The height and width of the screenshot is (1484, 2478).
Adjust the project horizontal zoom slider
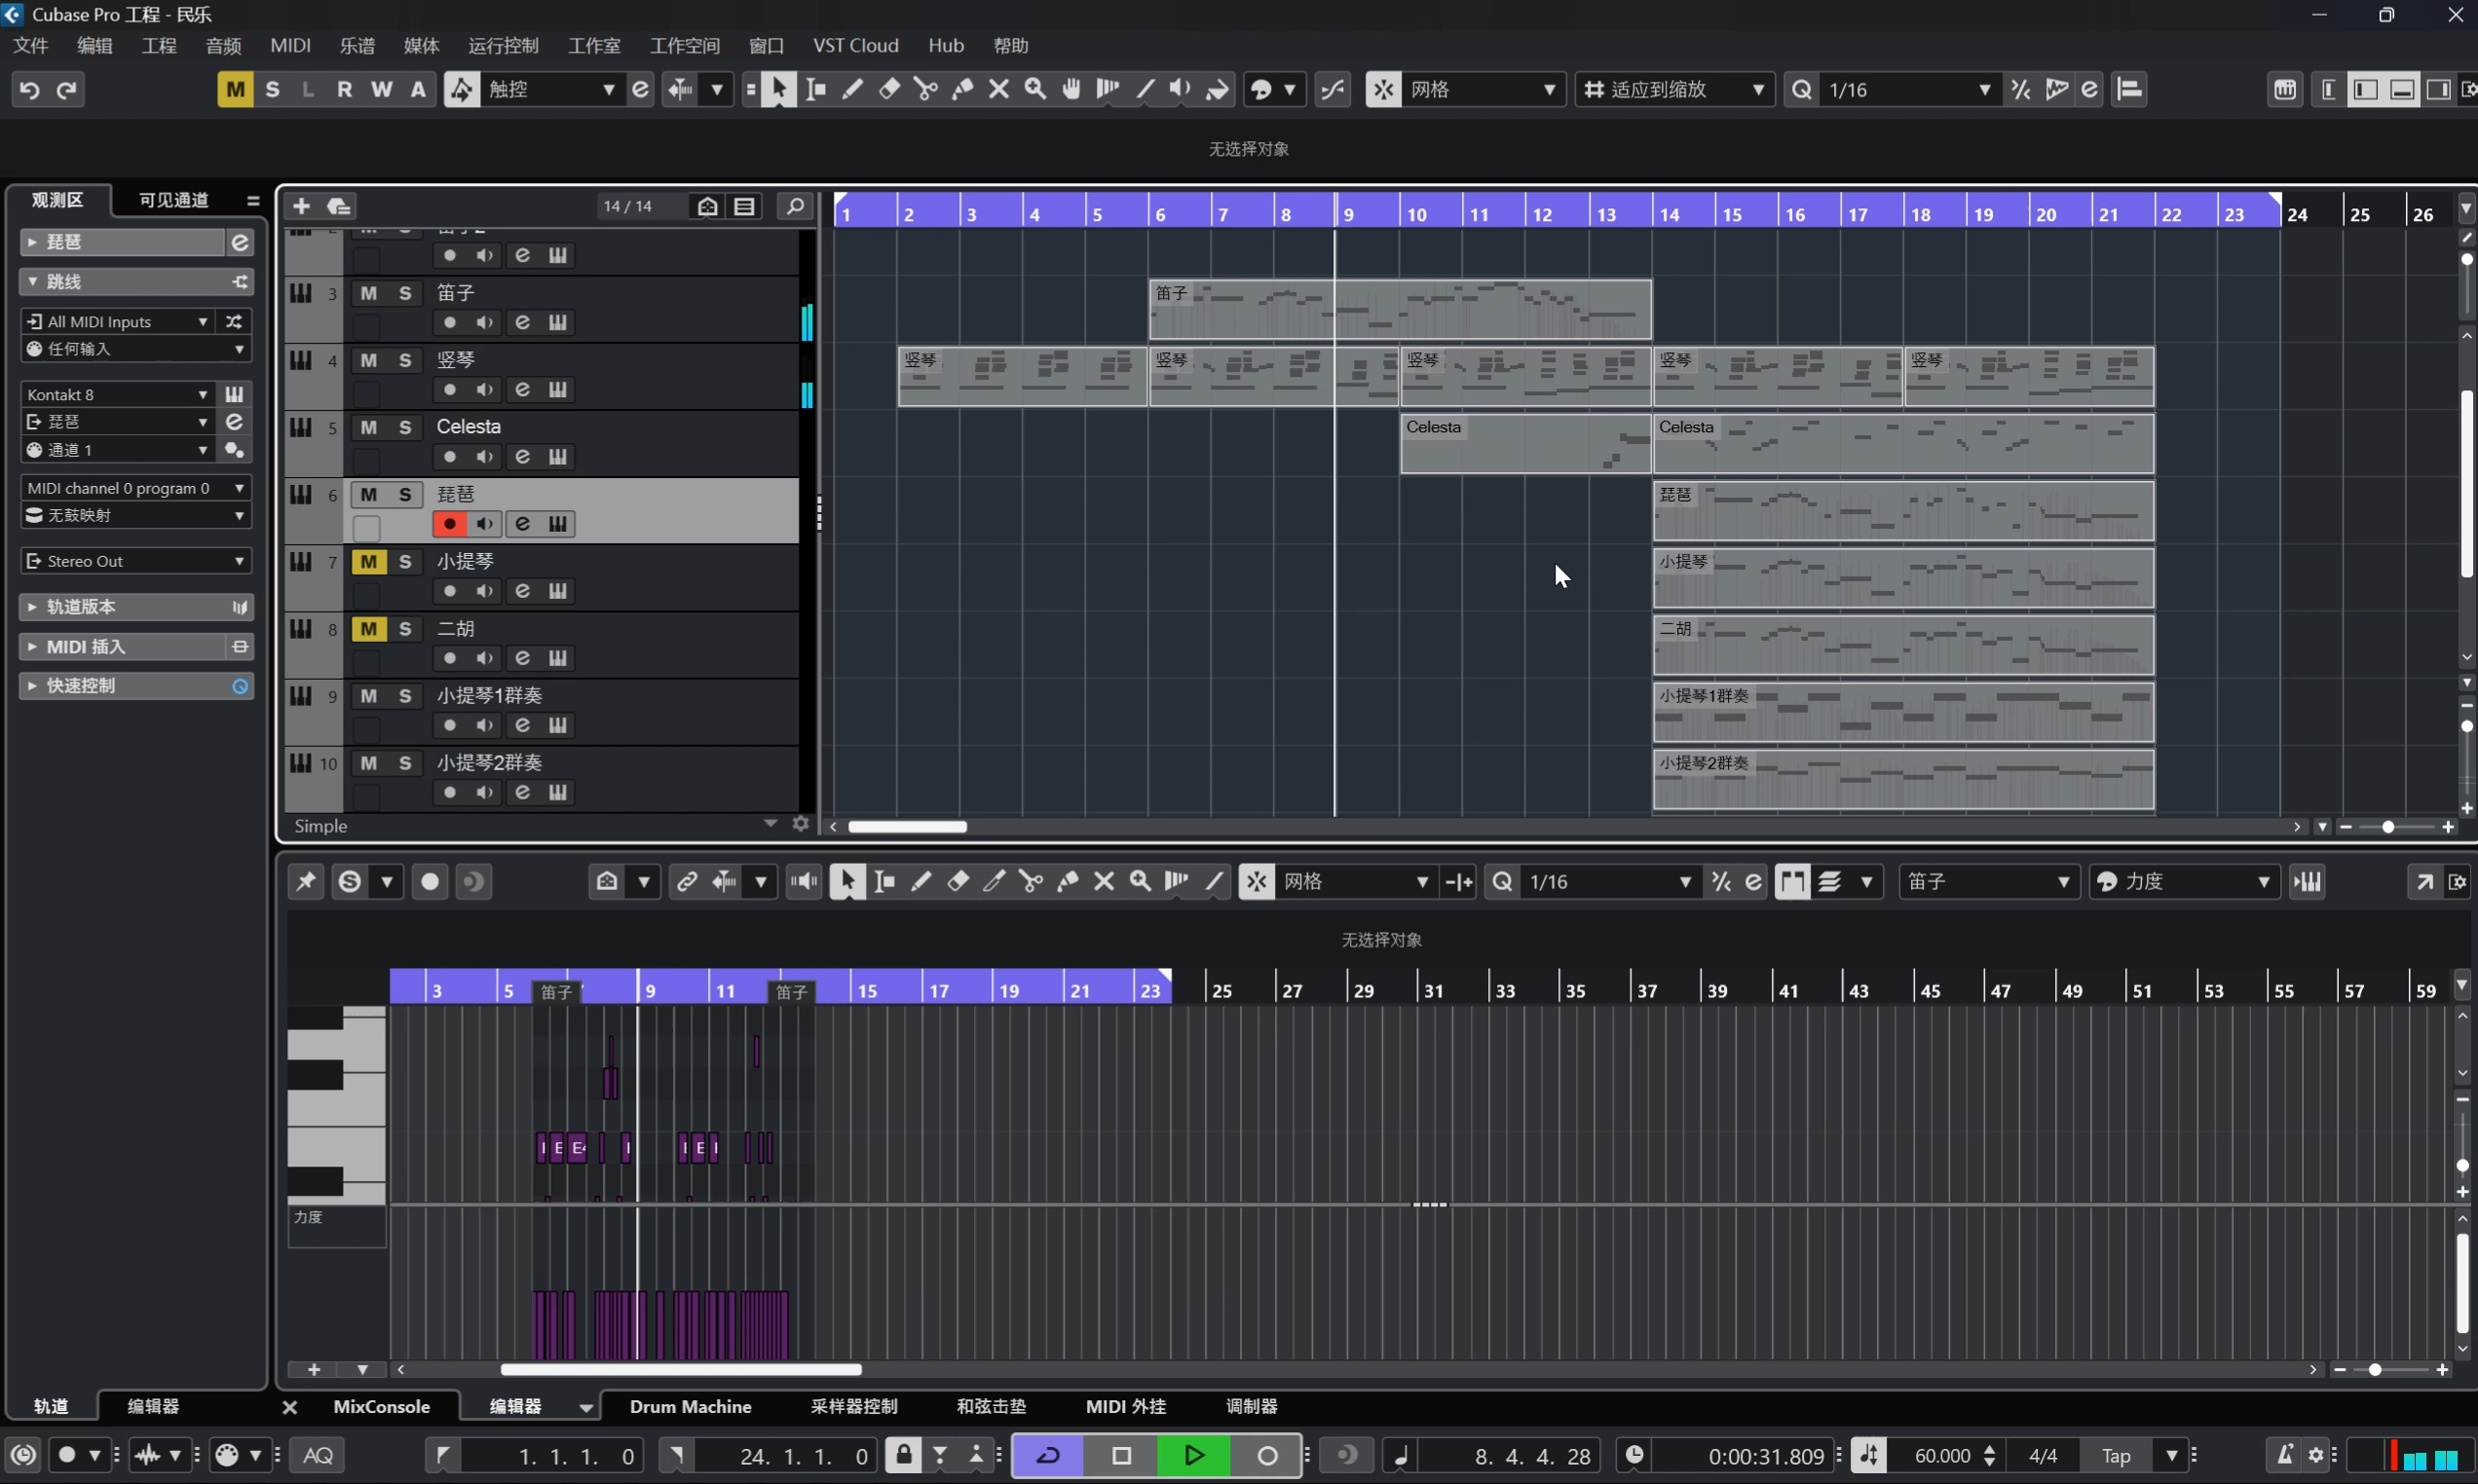(x=2388, y=828)
